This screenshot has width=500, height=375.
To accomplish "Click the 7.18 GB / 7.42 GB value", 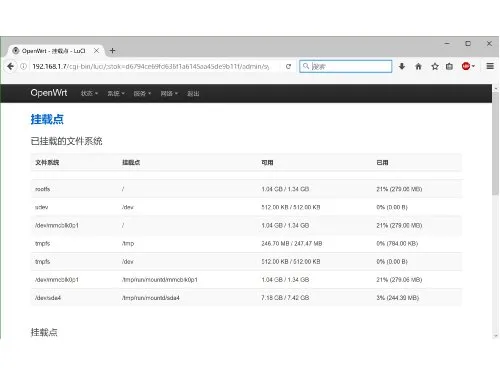I will [285, 298].
